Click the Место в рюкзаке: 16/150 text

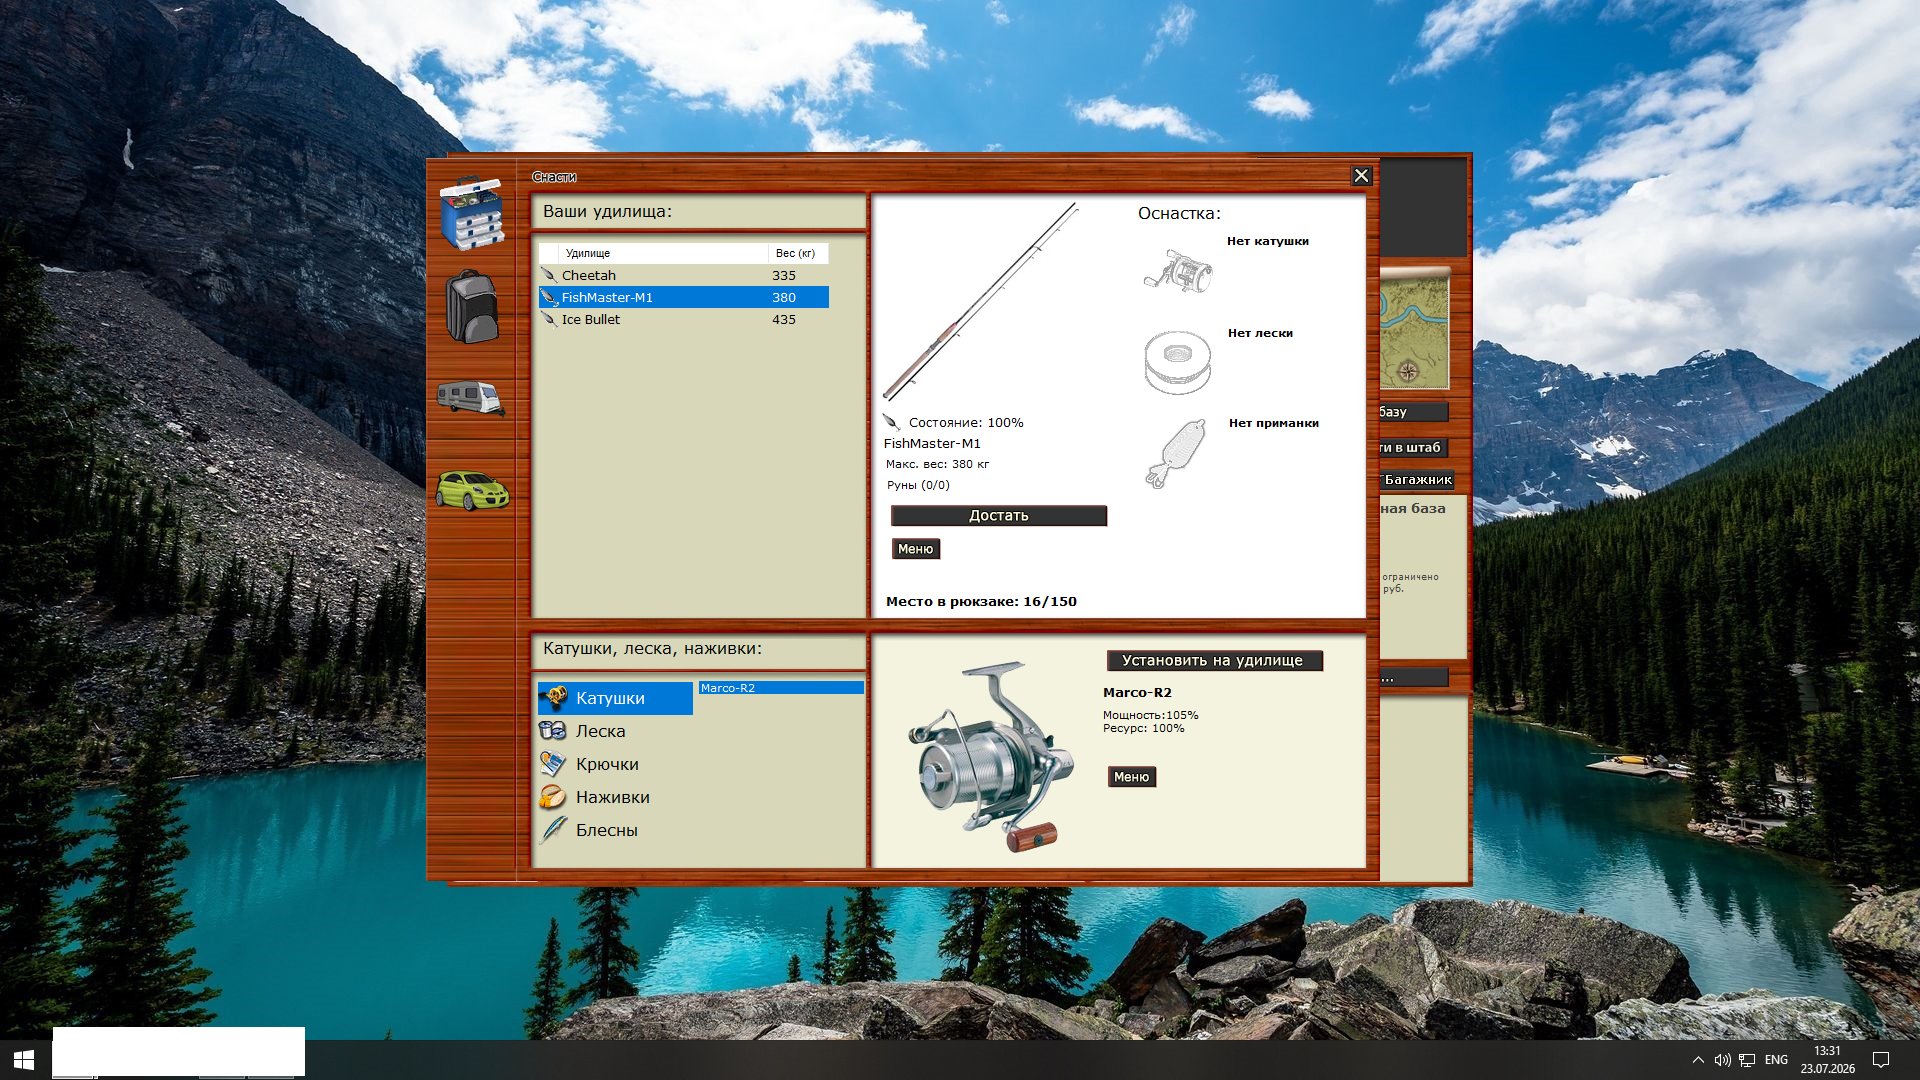click(x=981, y=602)
